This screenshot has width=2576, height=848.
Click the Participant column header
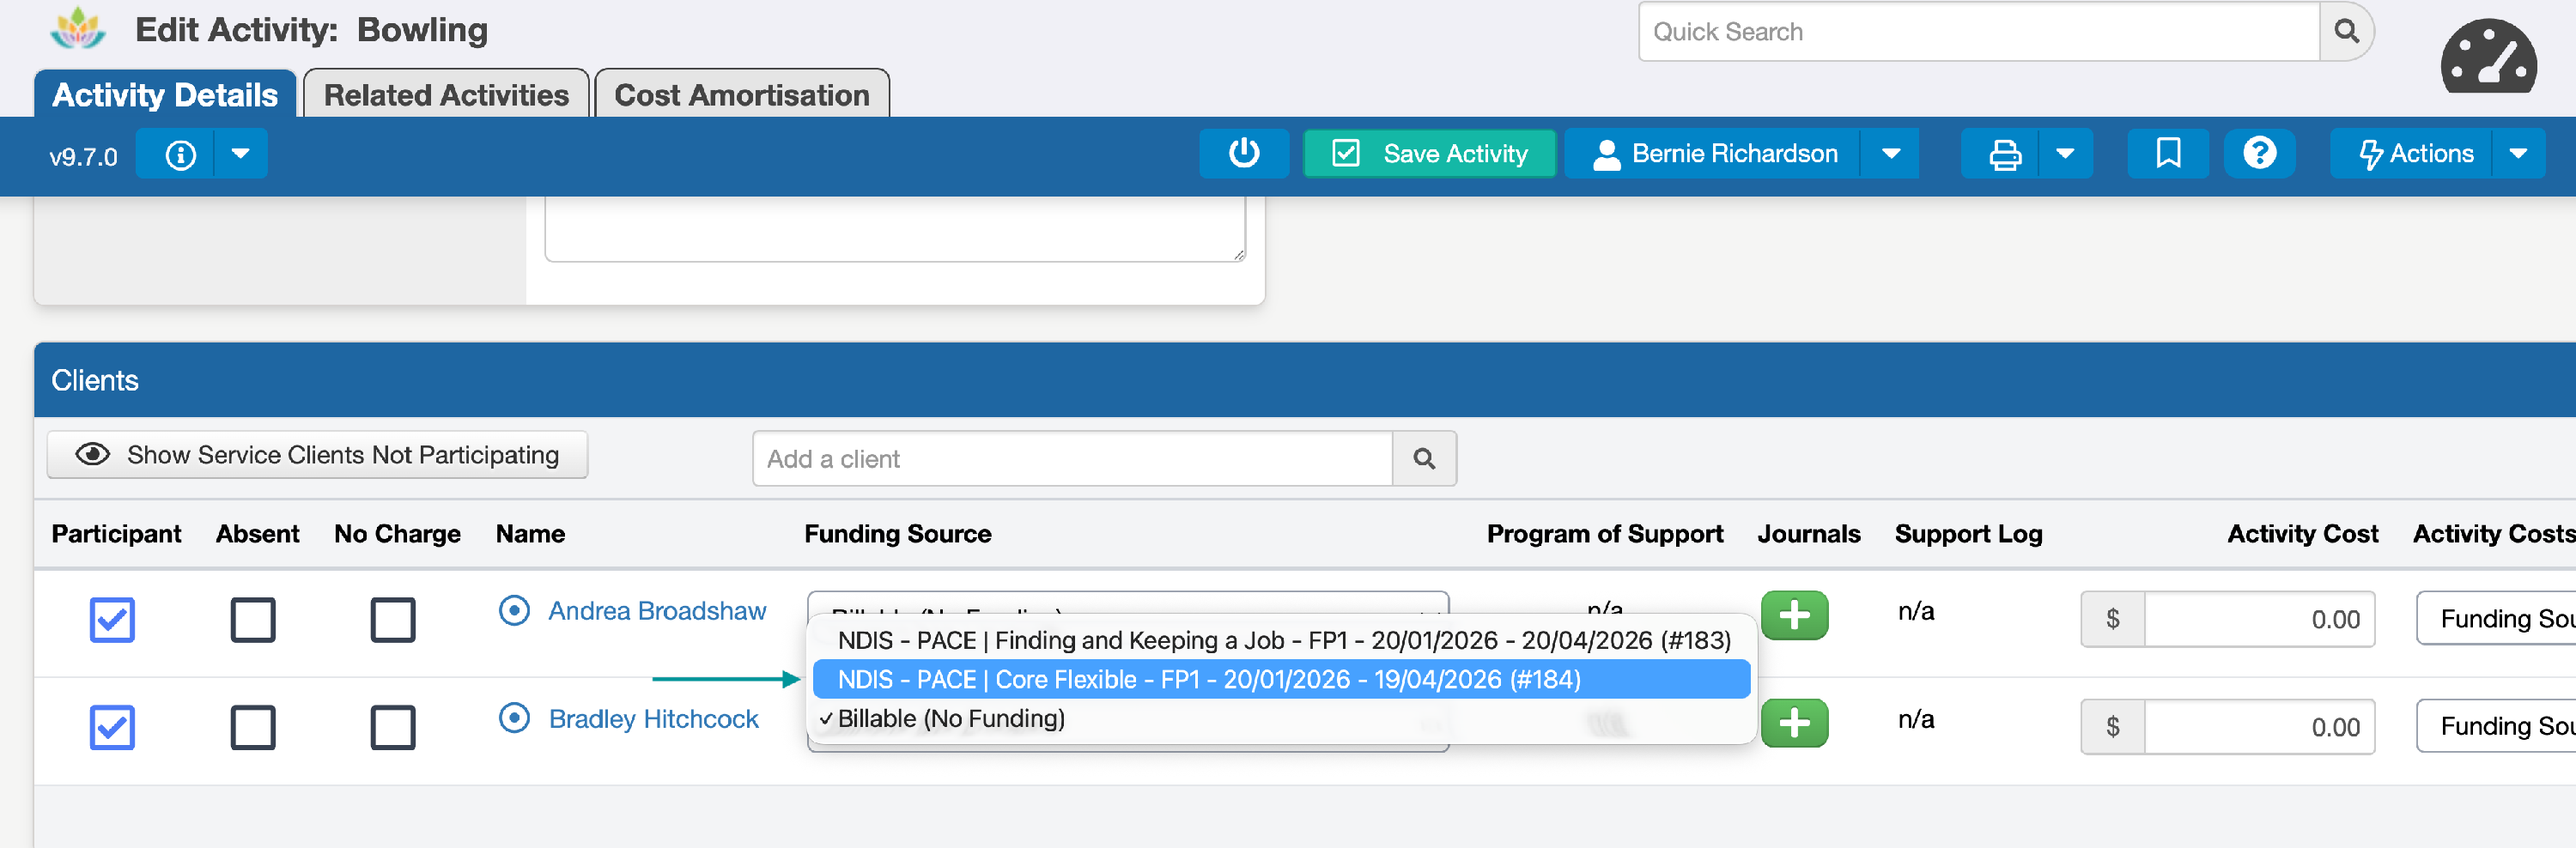click(x=116, y=534)
